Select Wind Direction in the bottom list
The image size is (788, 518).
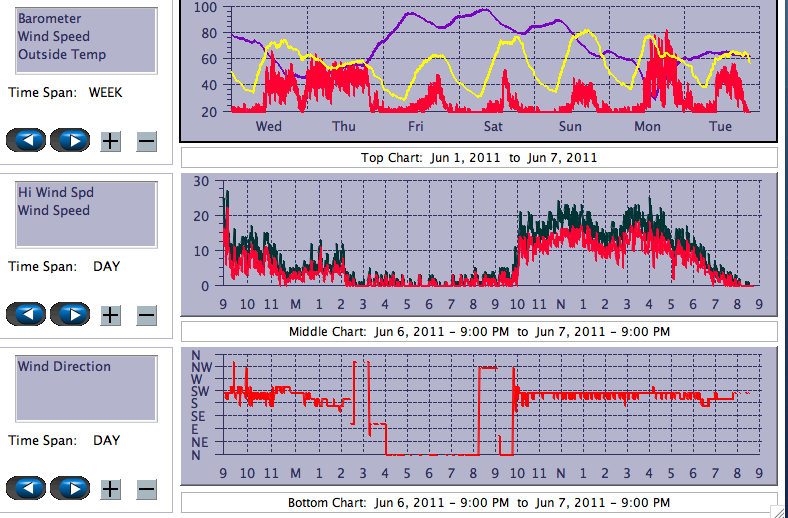tap(64, 367)
